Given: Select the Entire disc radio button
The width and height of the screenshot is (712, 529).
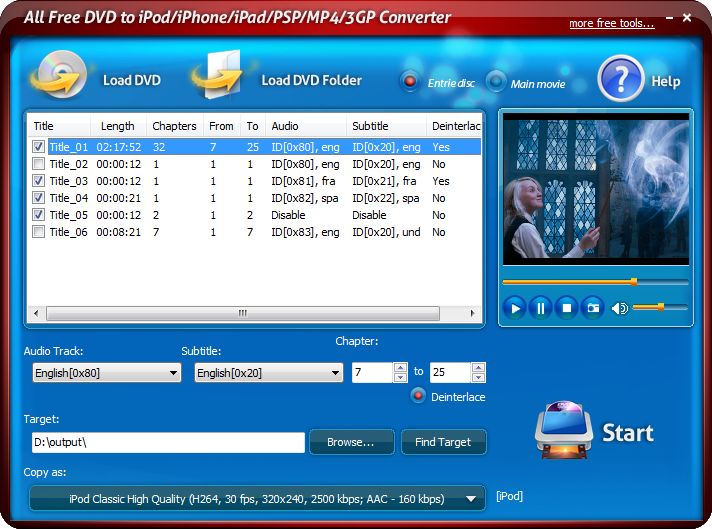Looking at the screenshot, I should (410, 82).
